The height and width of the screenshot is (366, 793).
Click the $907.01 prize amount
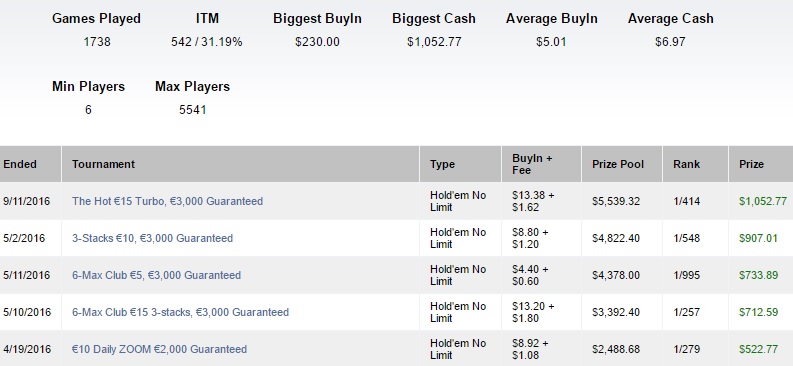coord(758,238)
